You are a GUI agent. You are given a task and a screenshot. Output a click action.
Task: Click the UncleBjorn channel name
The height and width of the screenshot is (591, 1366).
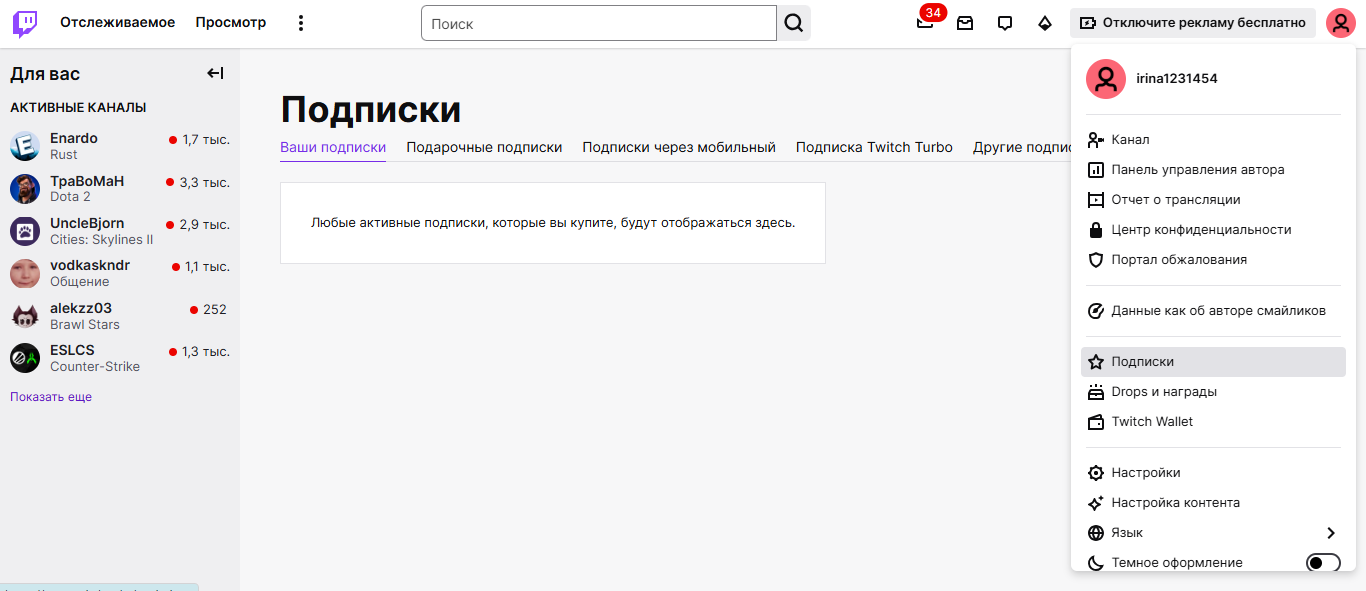coord(87,223)
